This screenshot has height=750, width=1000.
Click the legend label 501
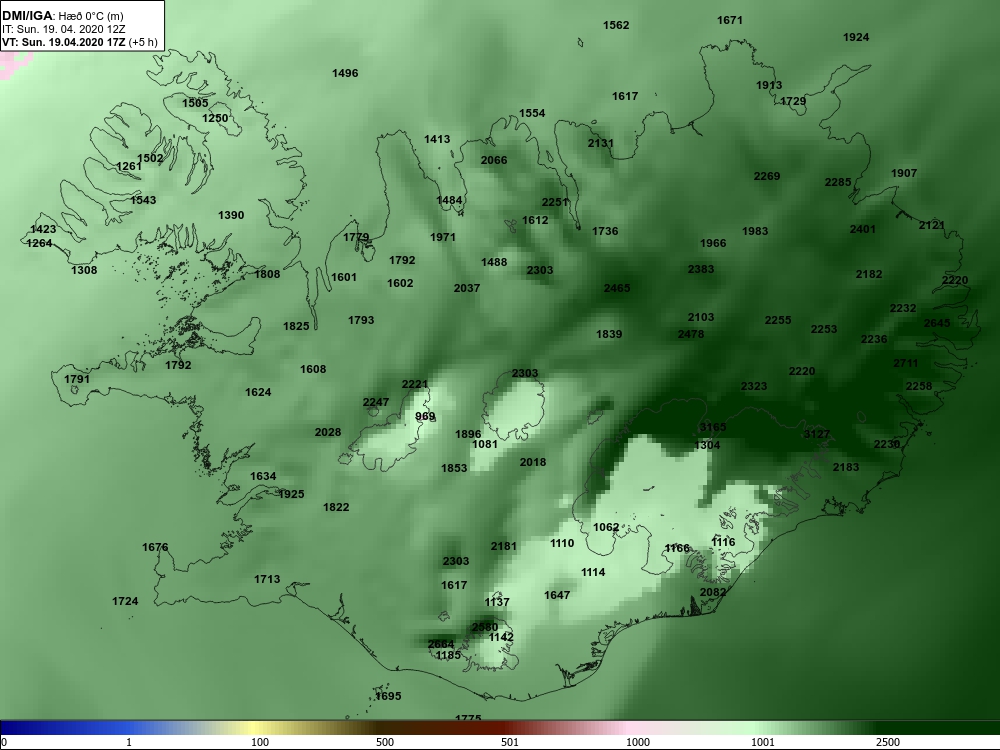point(510,742)
